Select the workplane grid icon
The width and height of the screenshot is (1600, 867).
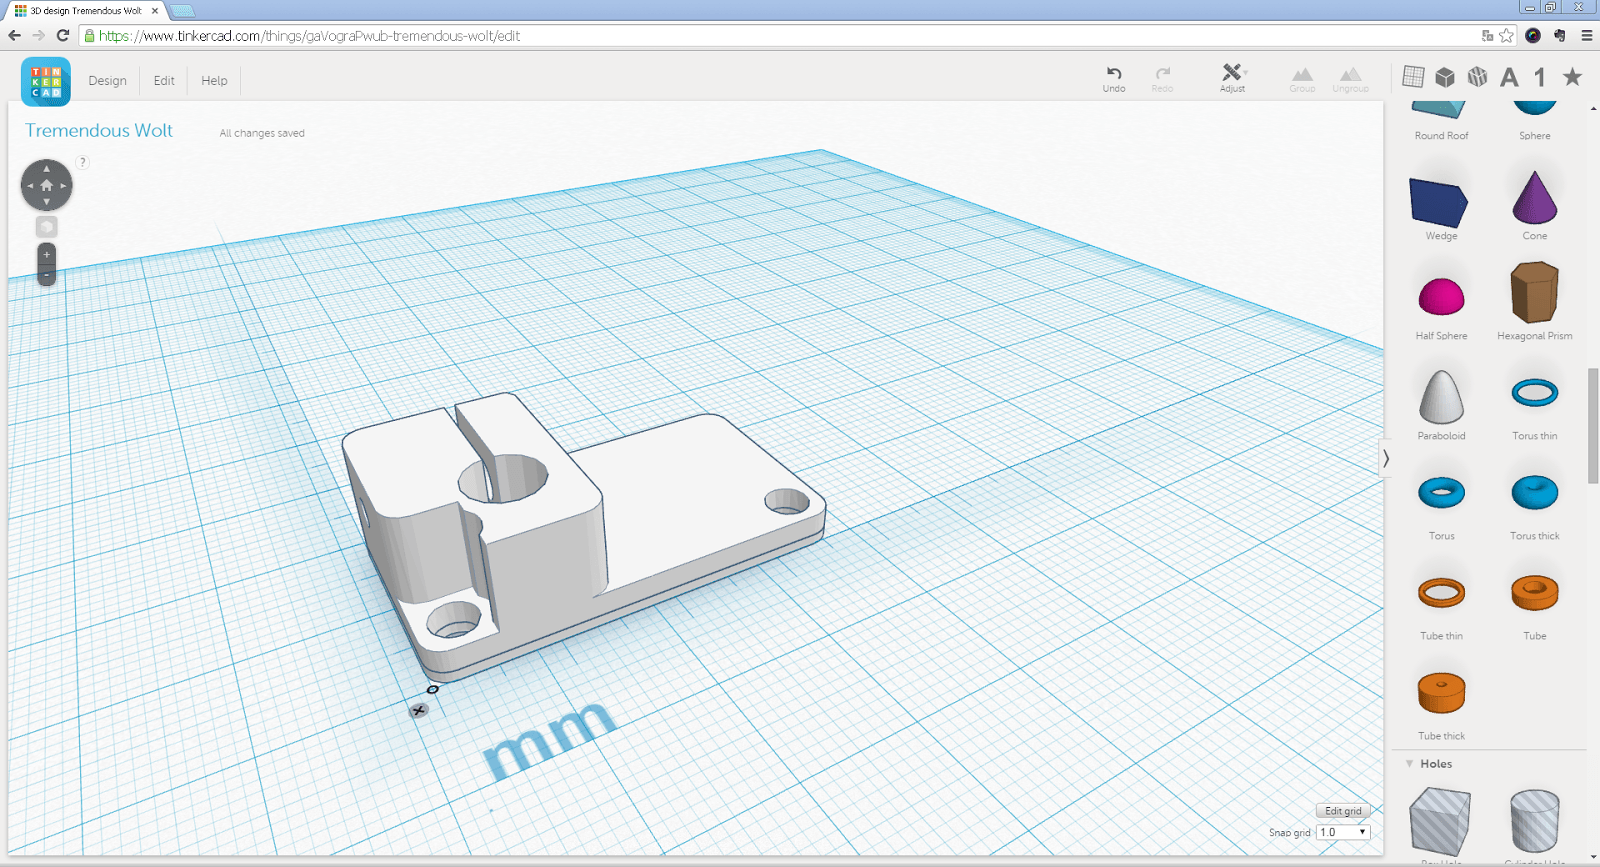pos(1413,76)
